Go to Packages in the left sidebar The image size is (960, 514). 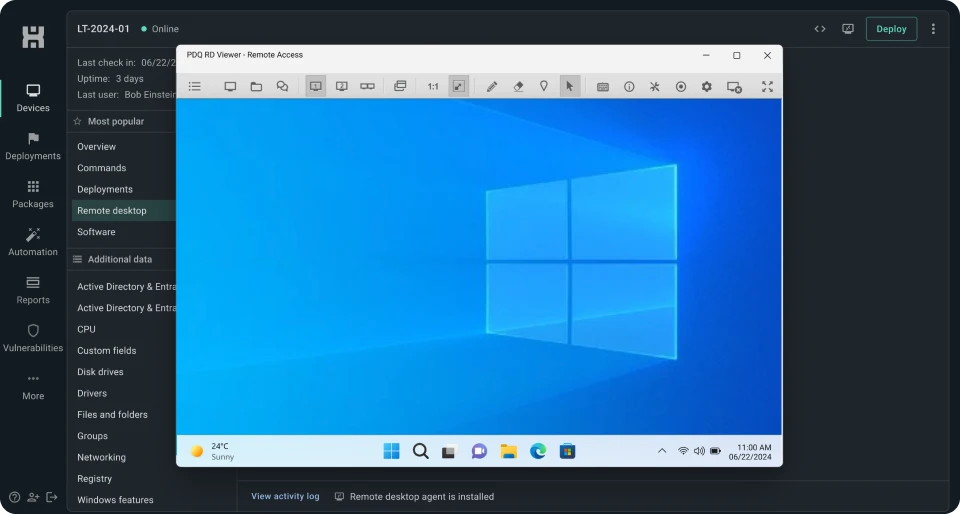click(33, 195)
